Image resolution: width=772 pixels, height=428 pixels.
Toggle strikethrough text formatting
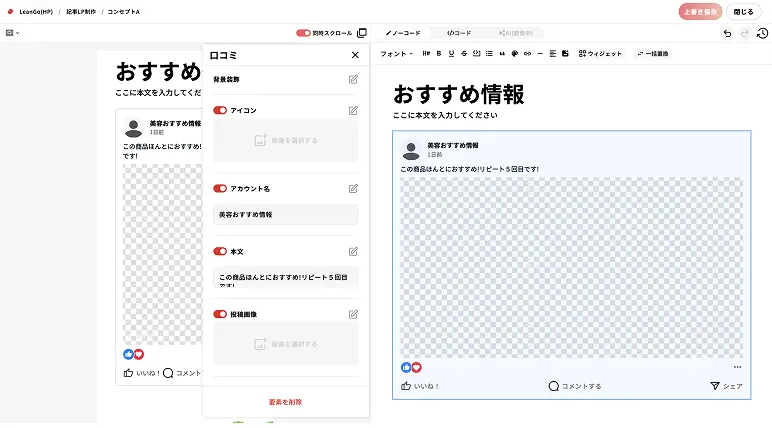pos(464,54)
